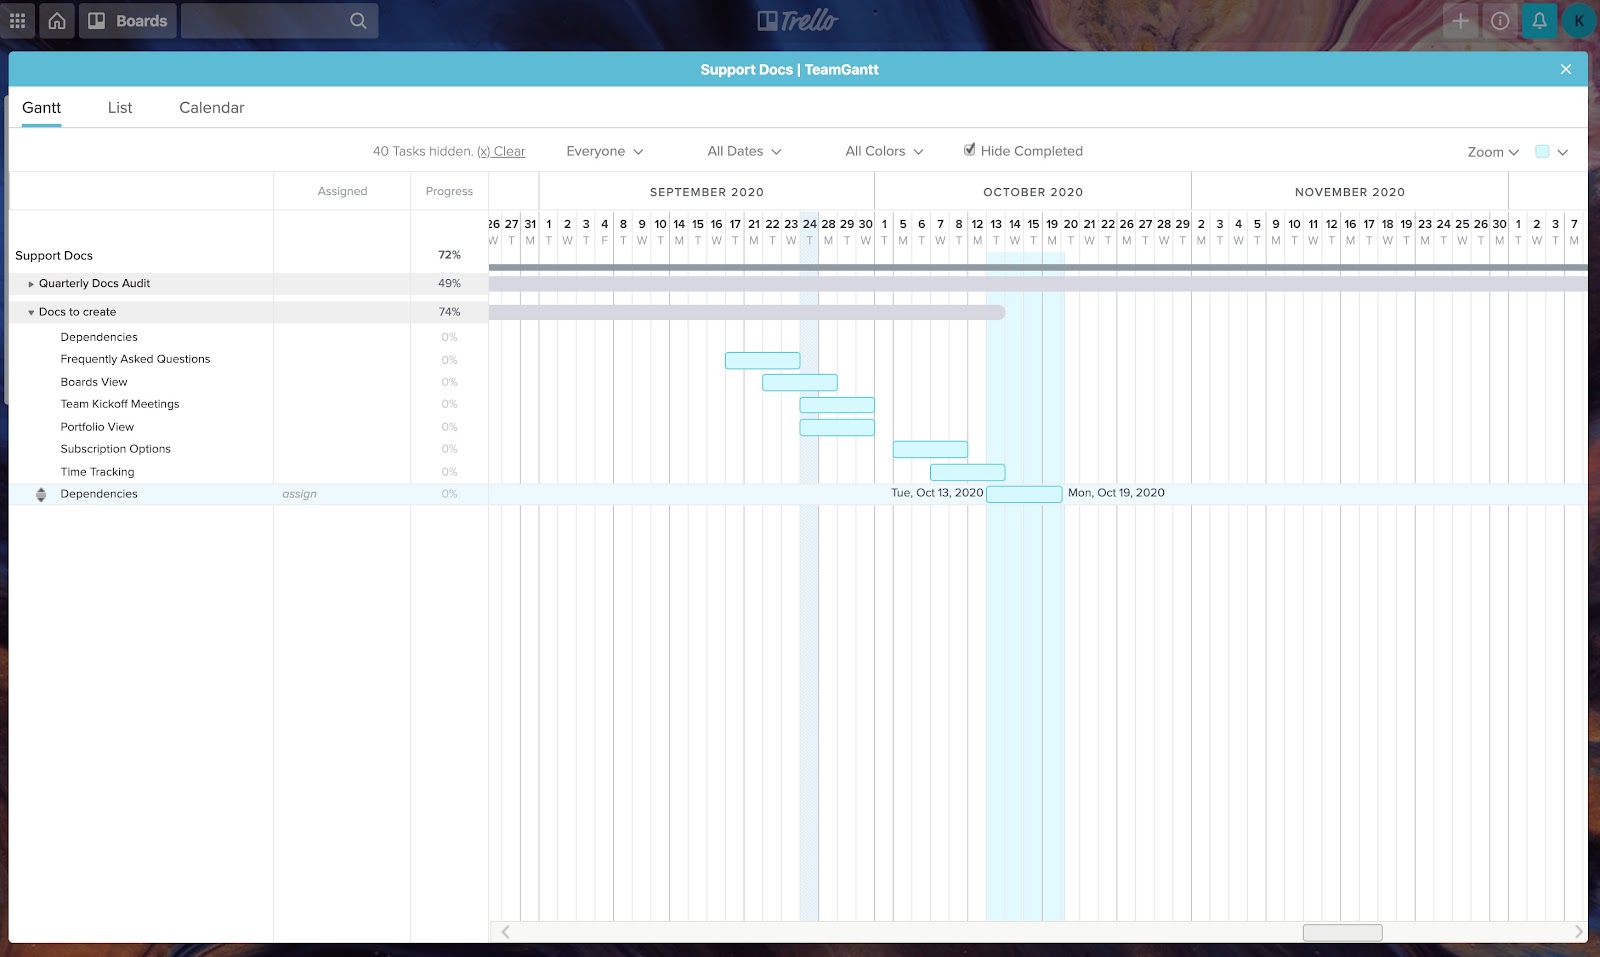The image size is (1600, 957).
Task: Go to Trello home icon
Action: tap(57, 21)
